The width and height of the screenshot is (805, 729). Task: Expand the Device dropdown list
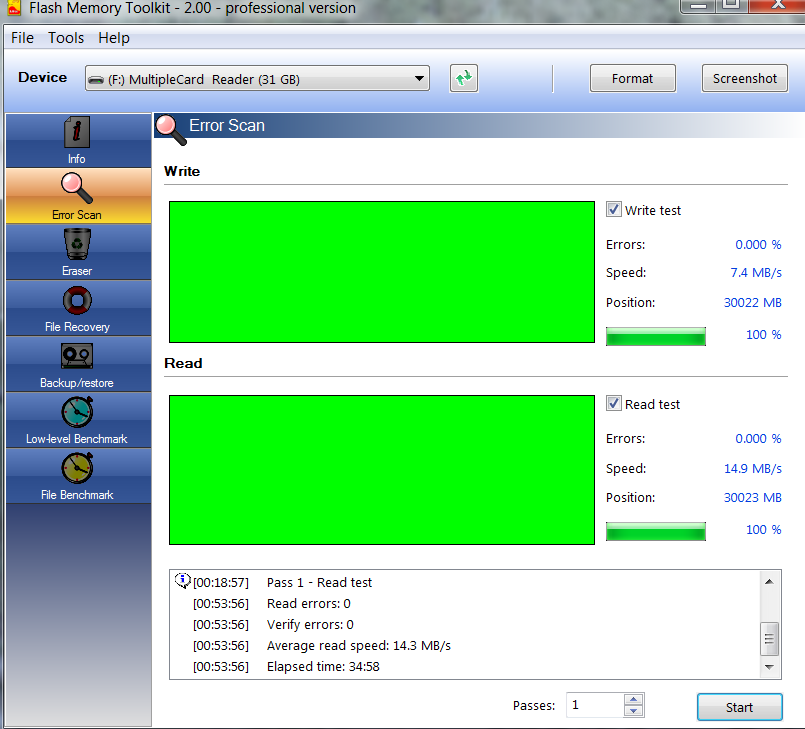pyautogui.click(x=419, y=79)
